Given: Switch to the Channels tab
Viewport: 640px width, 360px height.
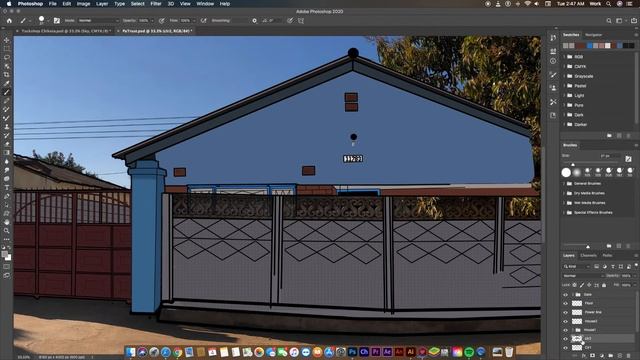Looking at the screenshot, I should [588, 256].
